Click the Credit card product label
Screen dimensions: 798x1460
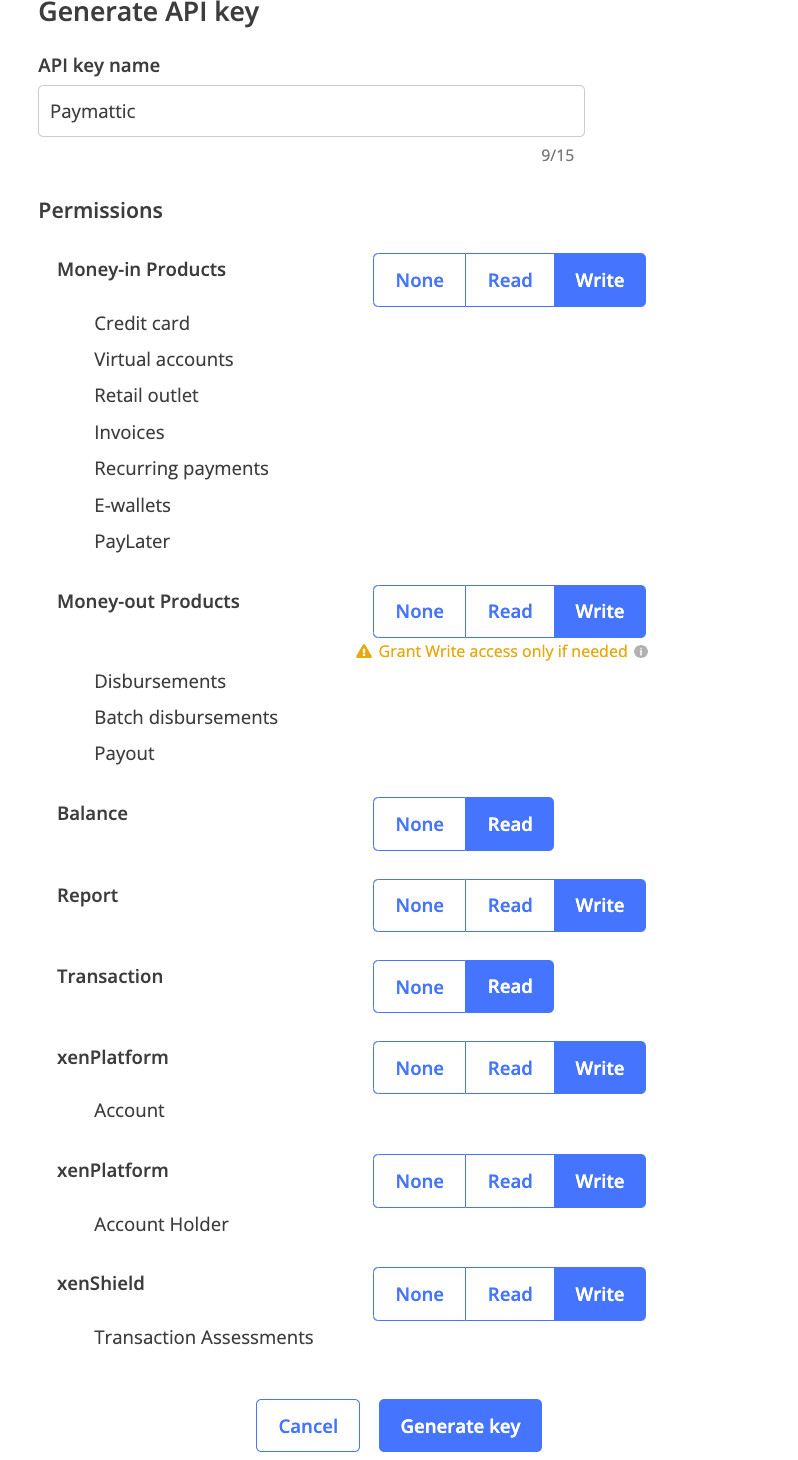(x=142, y=323)
